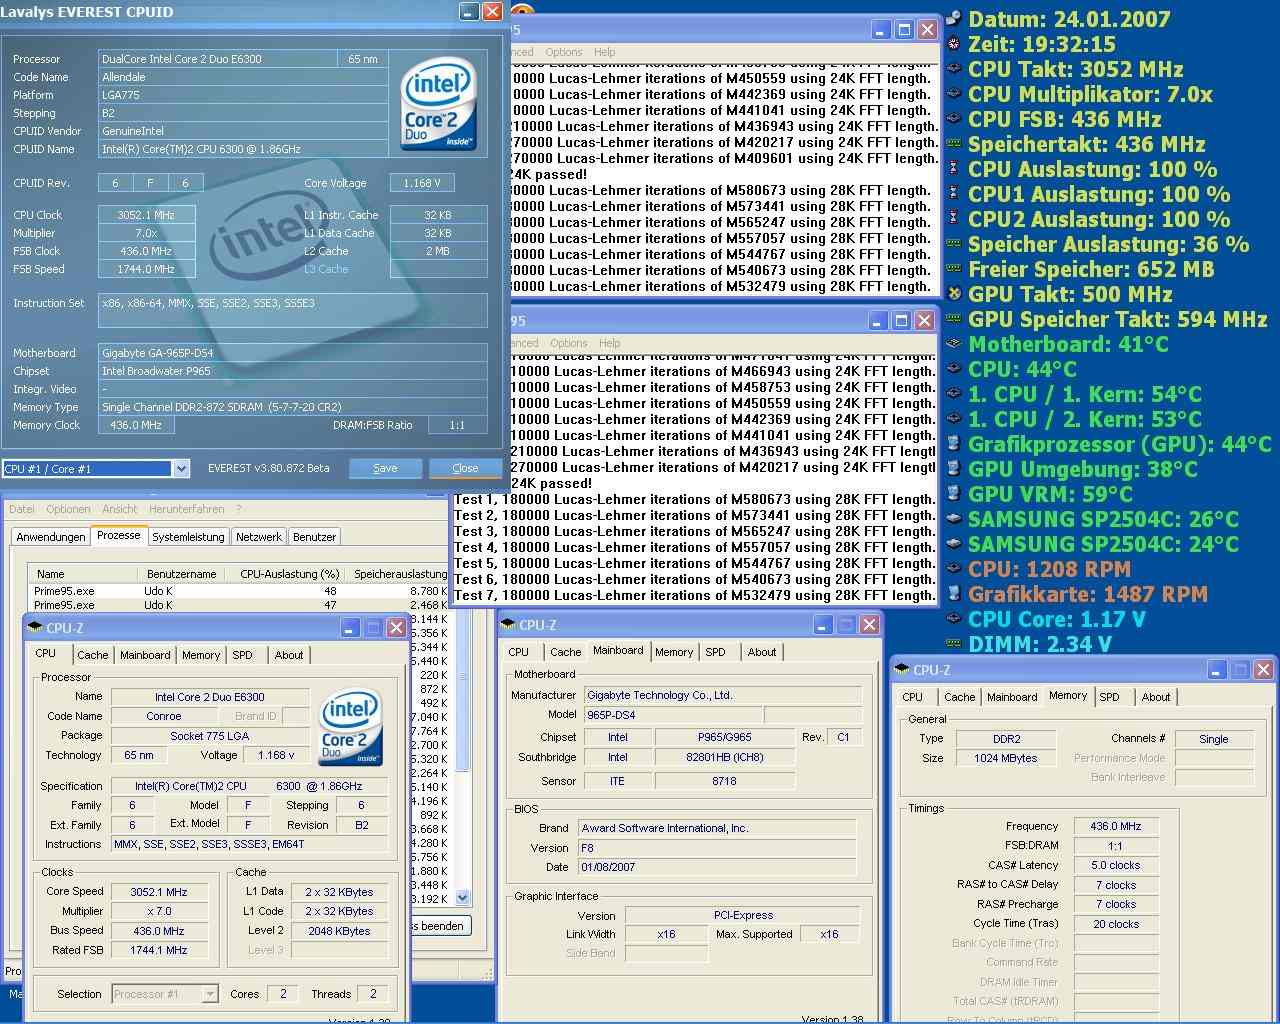Click 'Freier Speicher: 652 MB' sidebar text
1280x1024 pixels.
tap(1091, 269)
